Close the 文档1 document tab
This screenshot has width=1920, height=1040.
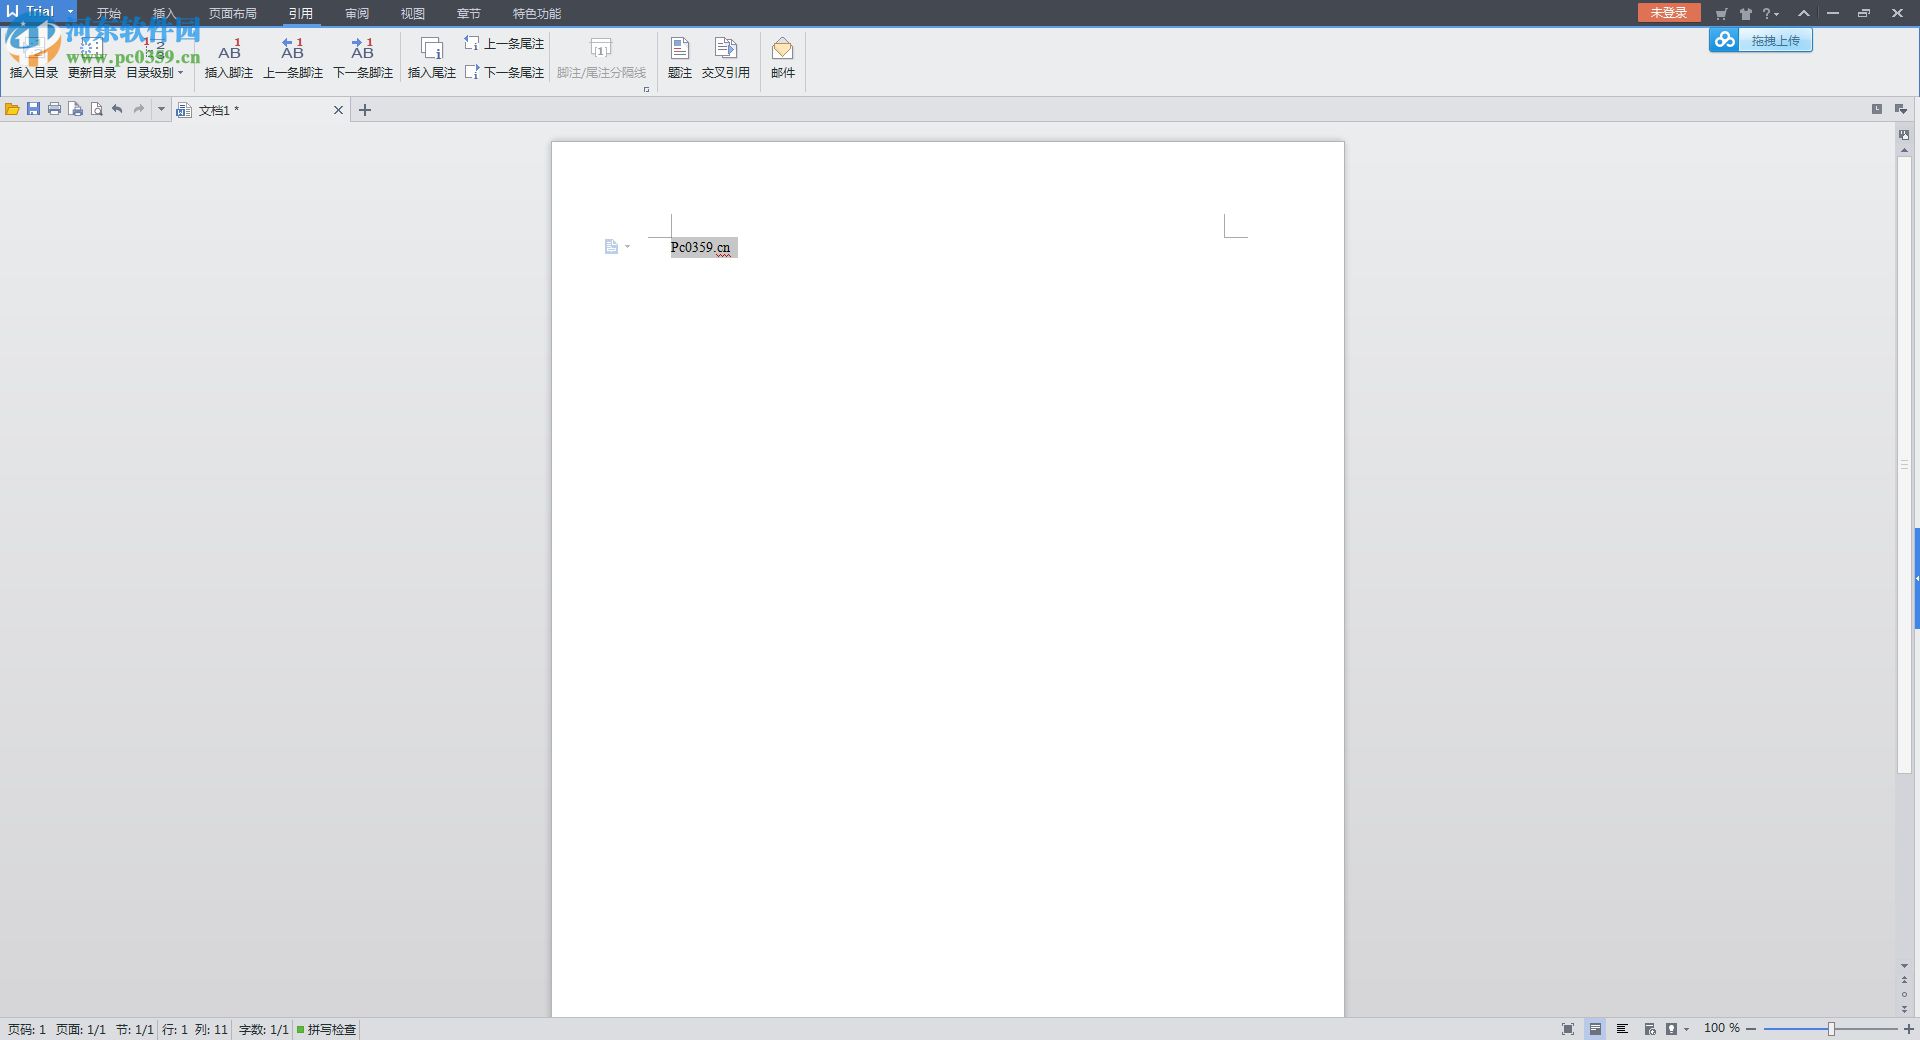click(338, 110)
